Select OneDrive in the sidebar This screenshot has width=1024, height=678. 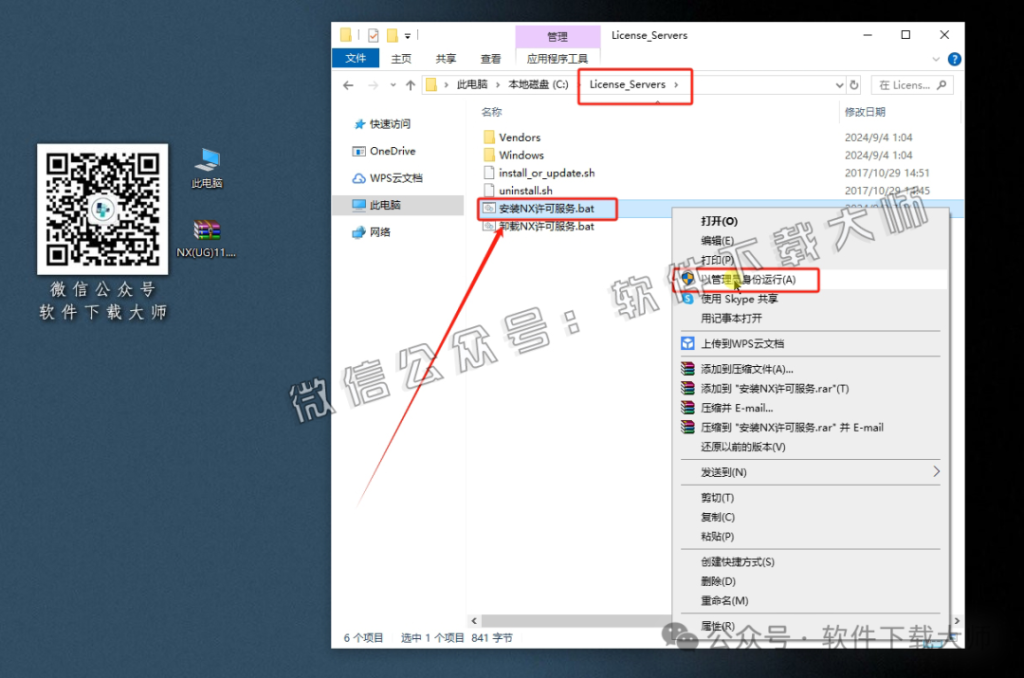click(392, 151)
